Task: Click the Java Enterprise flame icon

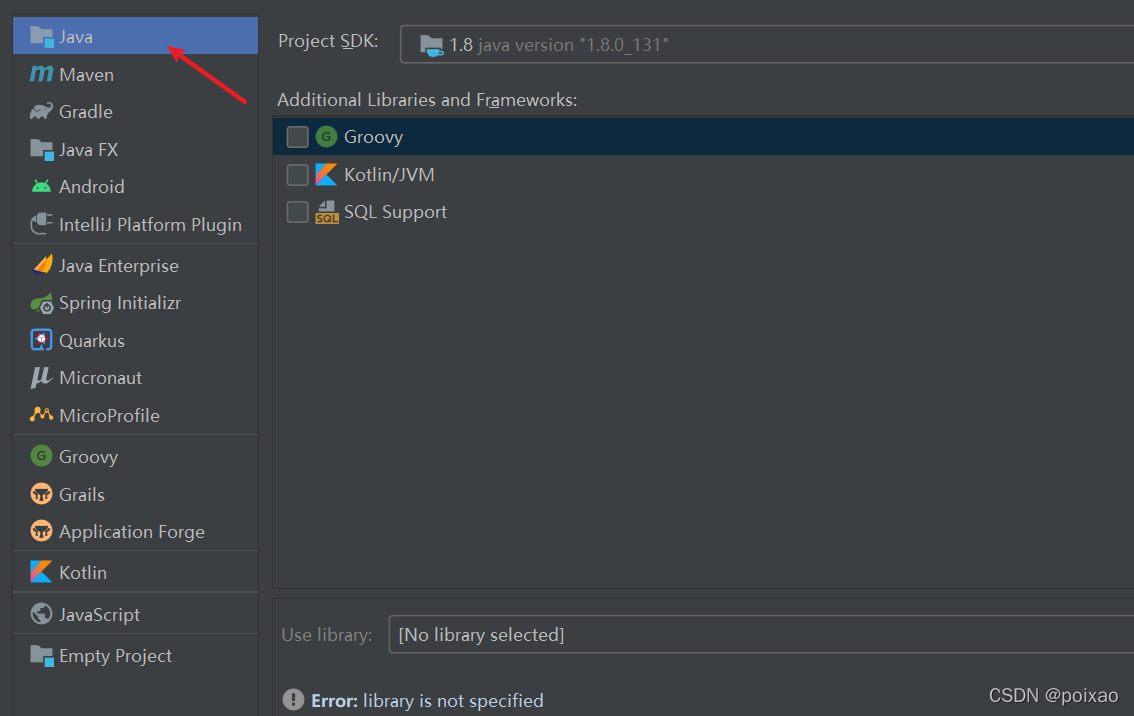Action: (42, 265)
